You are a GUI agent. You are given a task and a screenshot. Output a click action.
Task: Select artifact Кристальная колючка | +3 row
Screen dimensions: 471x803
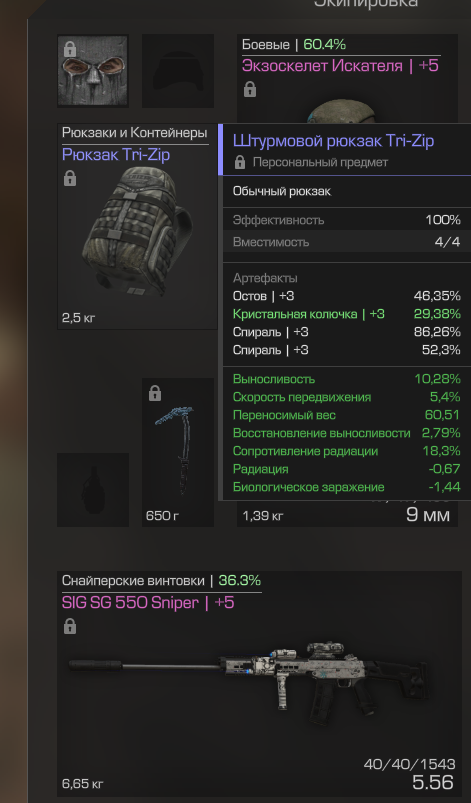347,314
